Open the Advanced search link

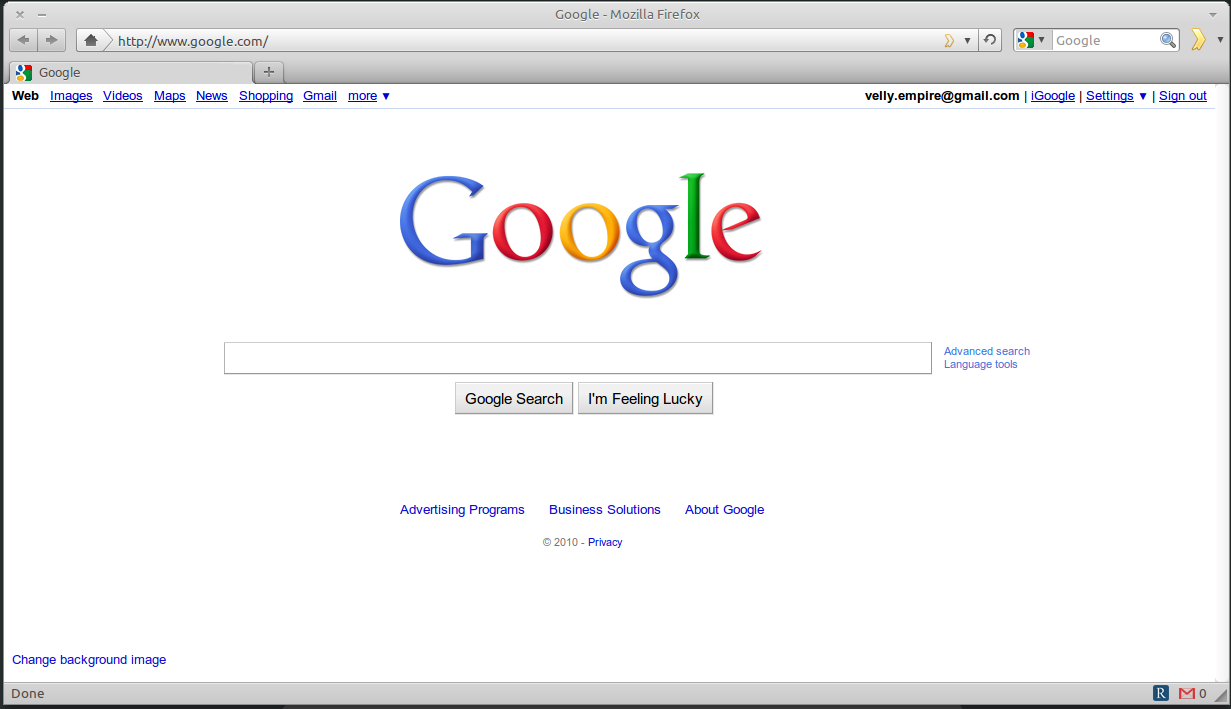(x=987, y=351)
